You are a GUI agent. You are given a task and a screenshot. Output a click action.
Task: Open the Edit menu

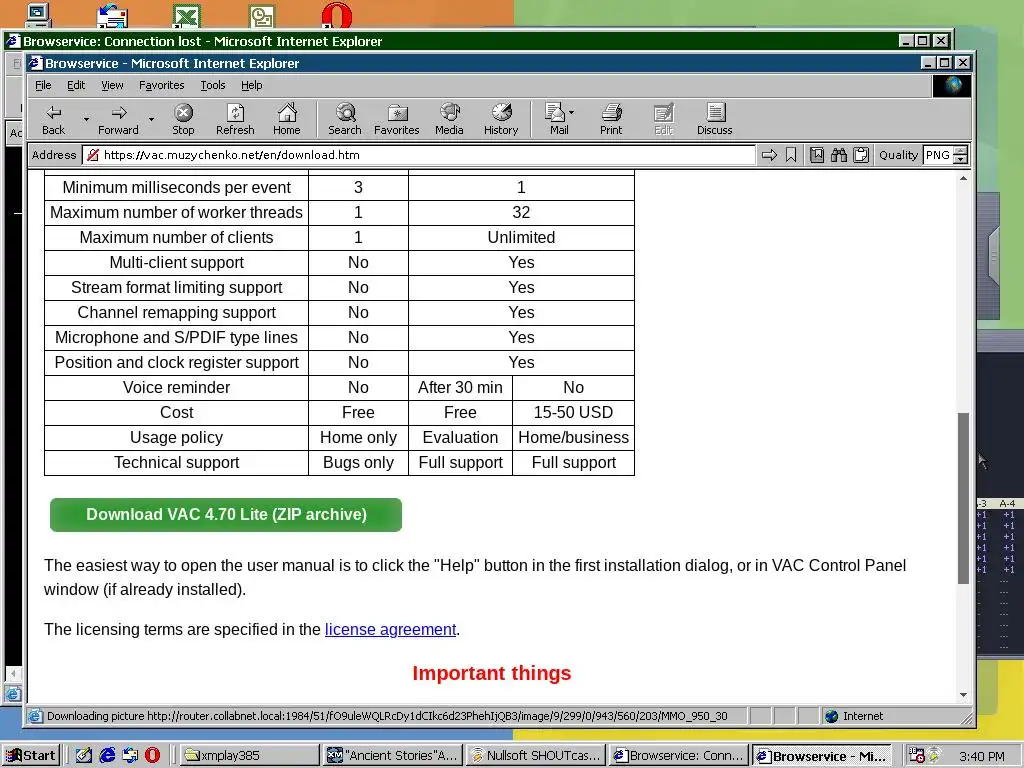point(76,85)
